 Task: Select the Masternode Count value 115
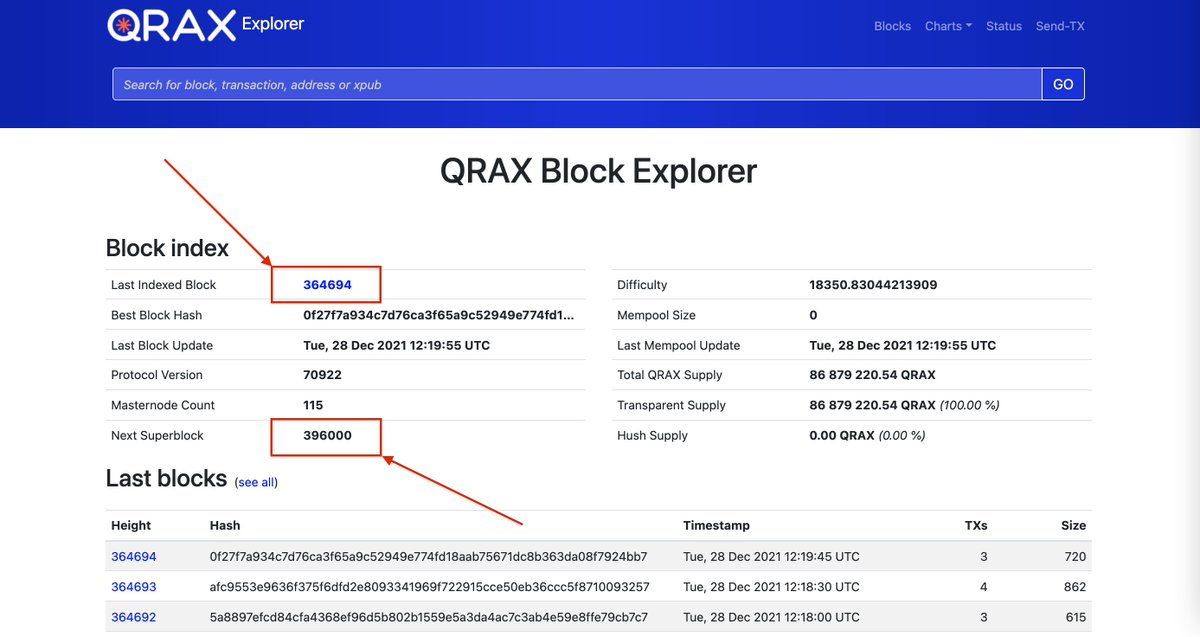pos(314,405)
